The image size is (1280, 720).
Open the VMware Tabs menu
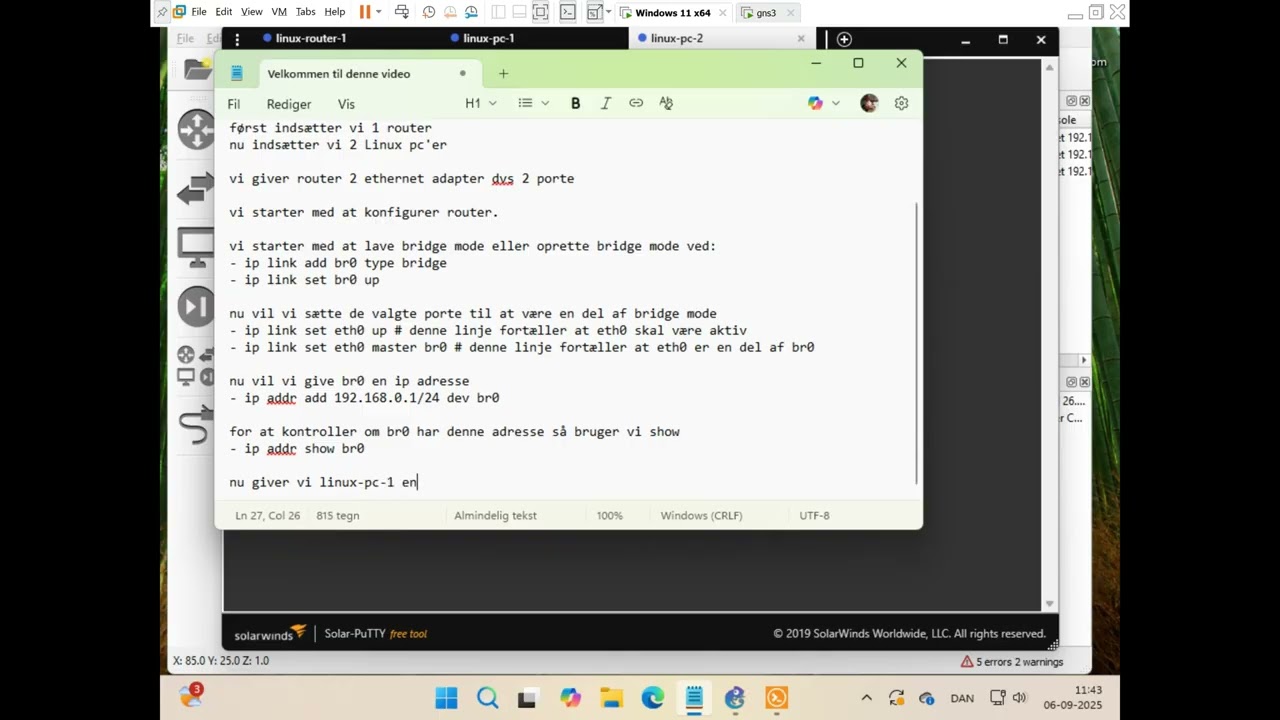[x=305, y=12]
